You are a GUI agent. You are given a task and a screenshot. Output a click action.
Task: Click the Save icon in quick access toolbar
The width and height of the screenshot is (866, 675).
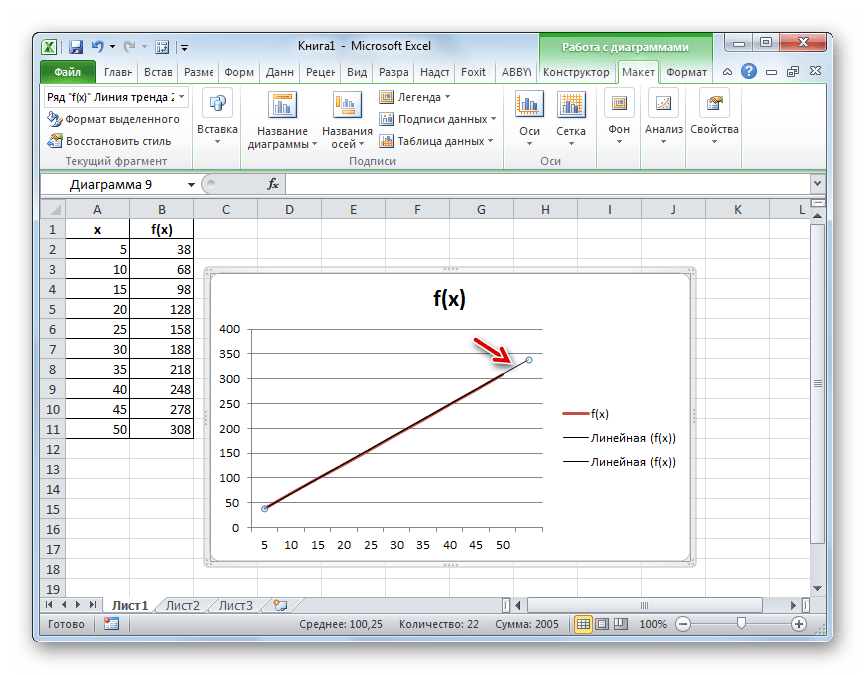[x=76, y=47]
